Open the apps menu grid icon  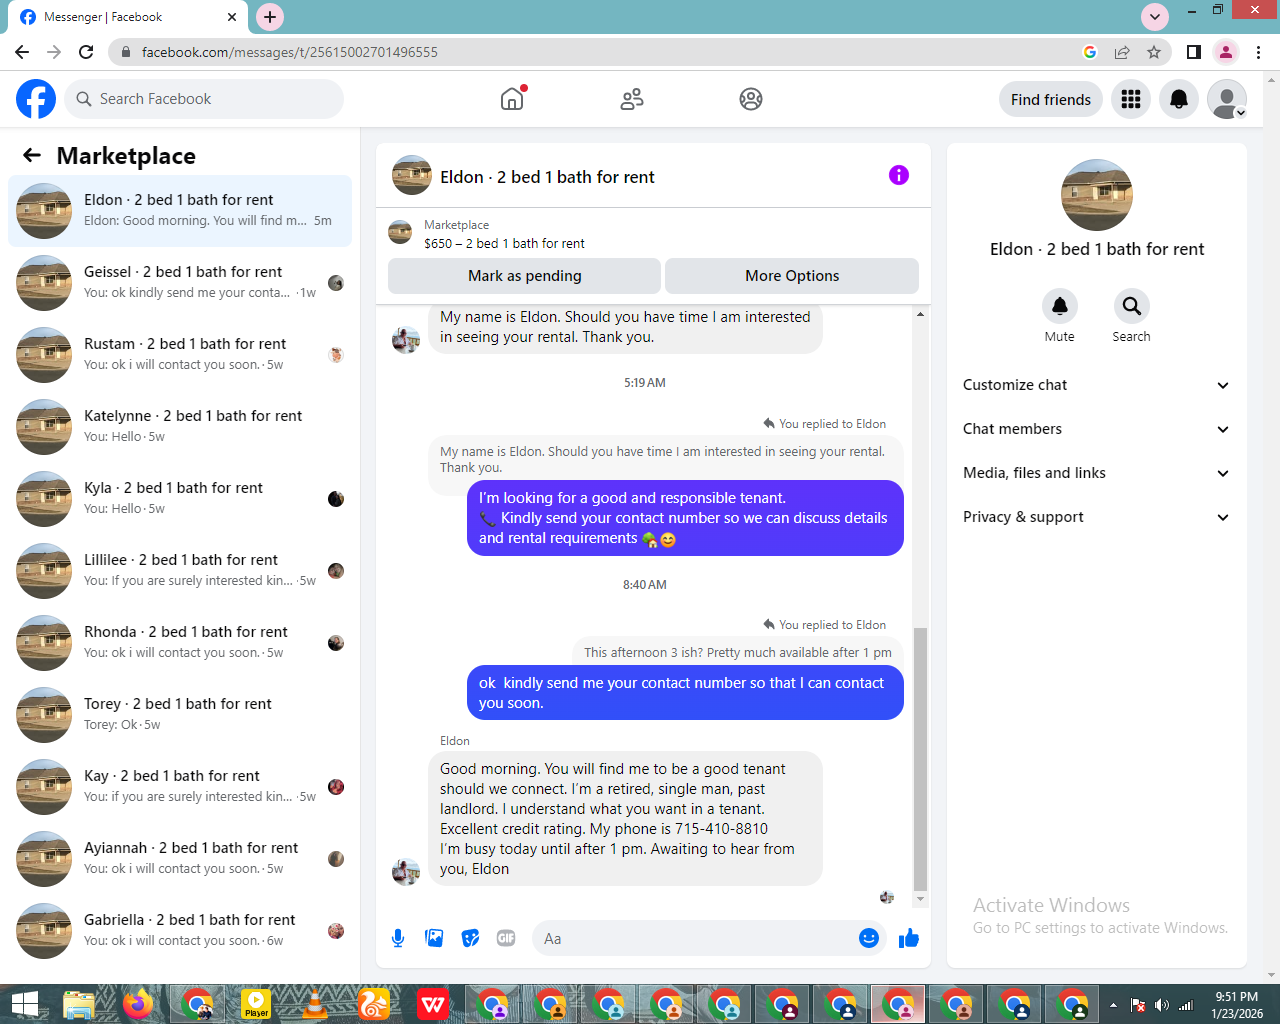[1131, 99]
